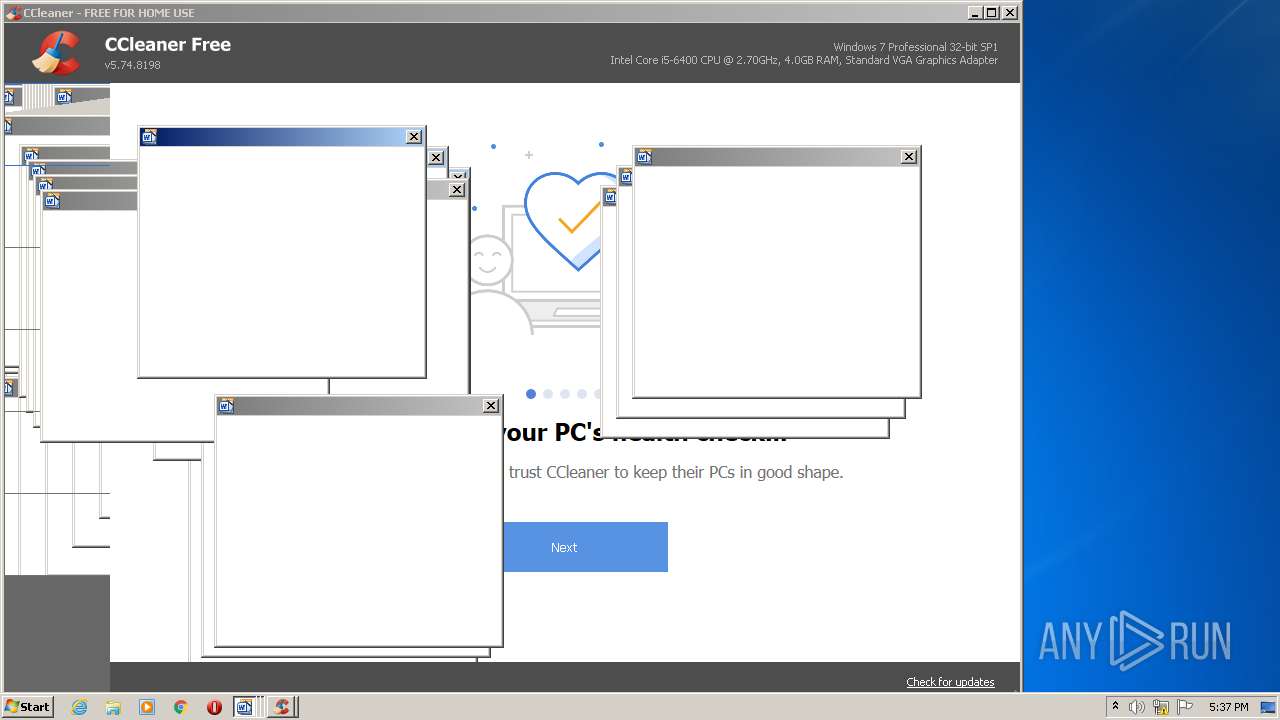Click the version text v5.74.8198
1280x720 pixels.
(x=133, y=65)
